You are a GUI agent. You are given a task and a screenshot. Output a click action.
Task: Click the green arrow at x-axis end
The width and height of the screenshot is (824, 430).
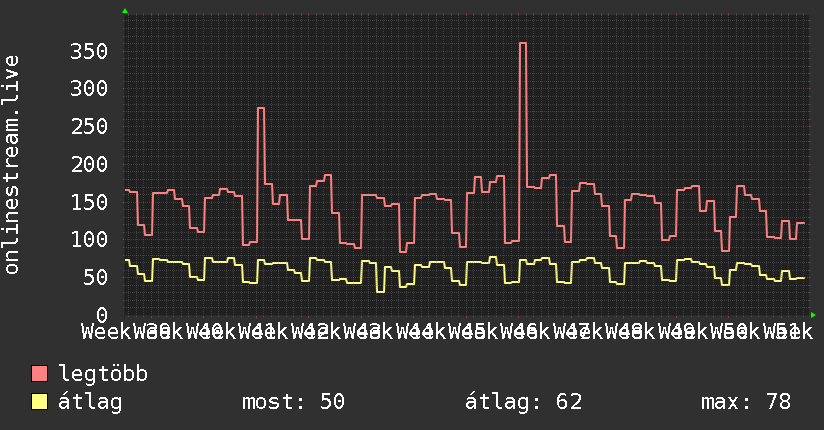(x=813, y=315)
